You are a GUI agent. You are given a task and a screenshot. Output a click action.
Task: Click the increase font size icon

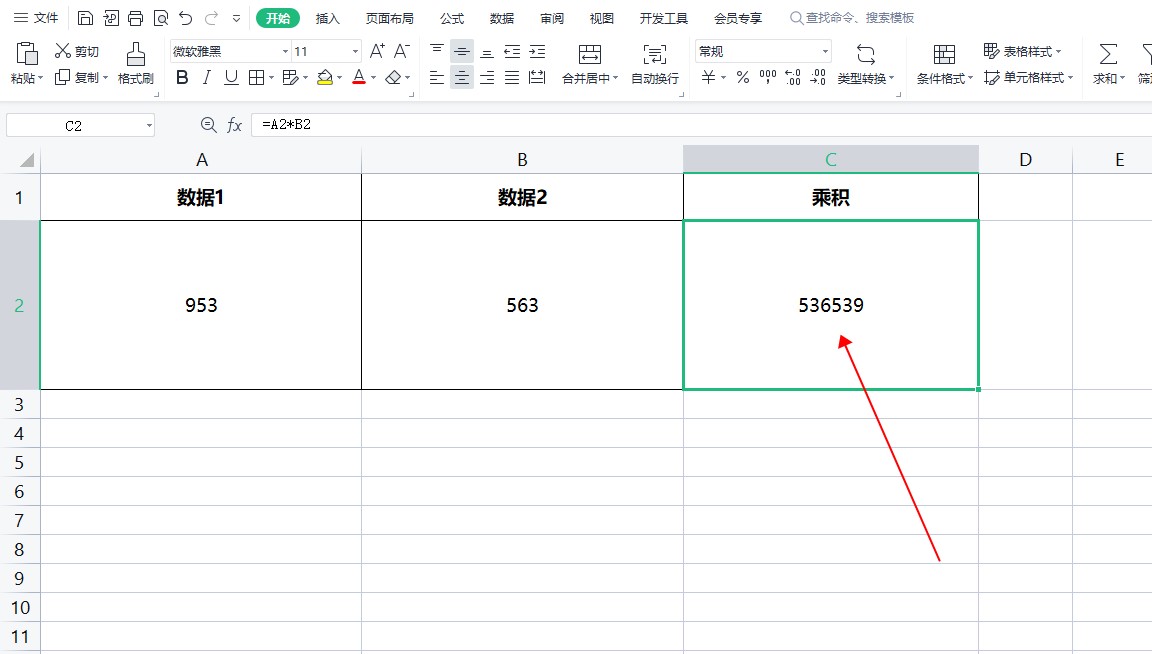click(x=377, y=51)
